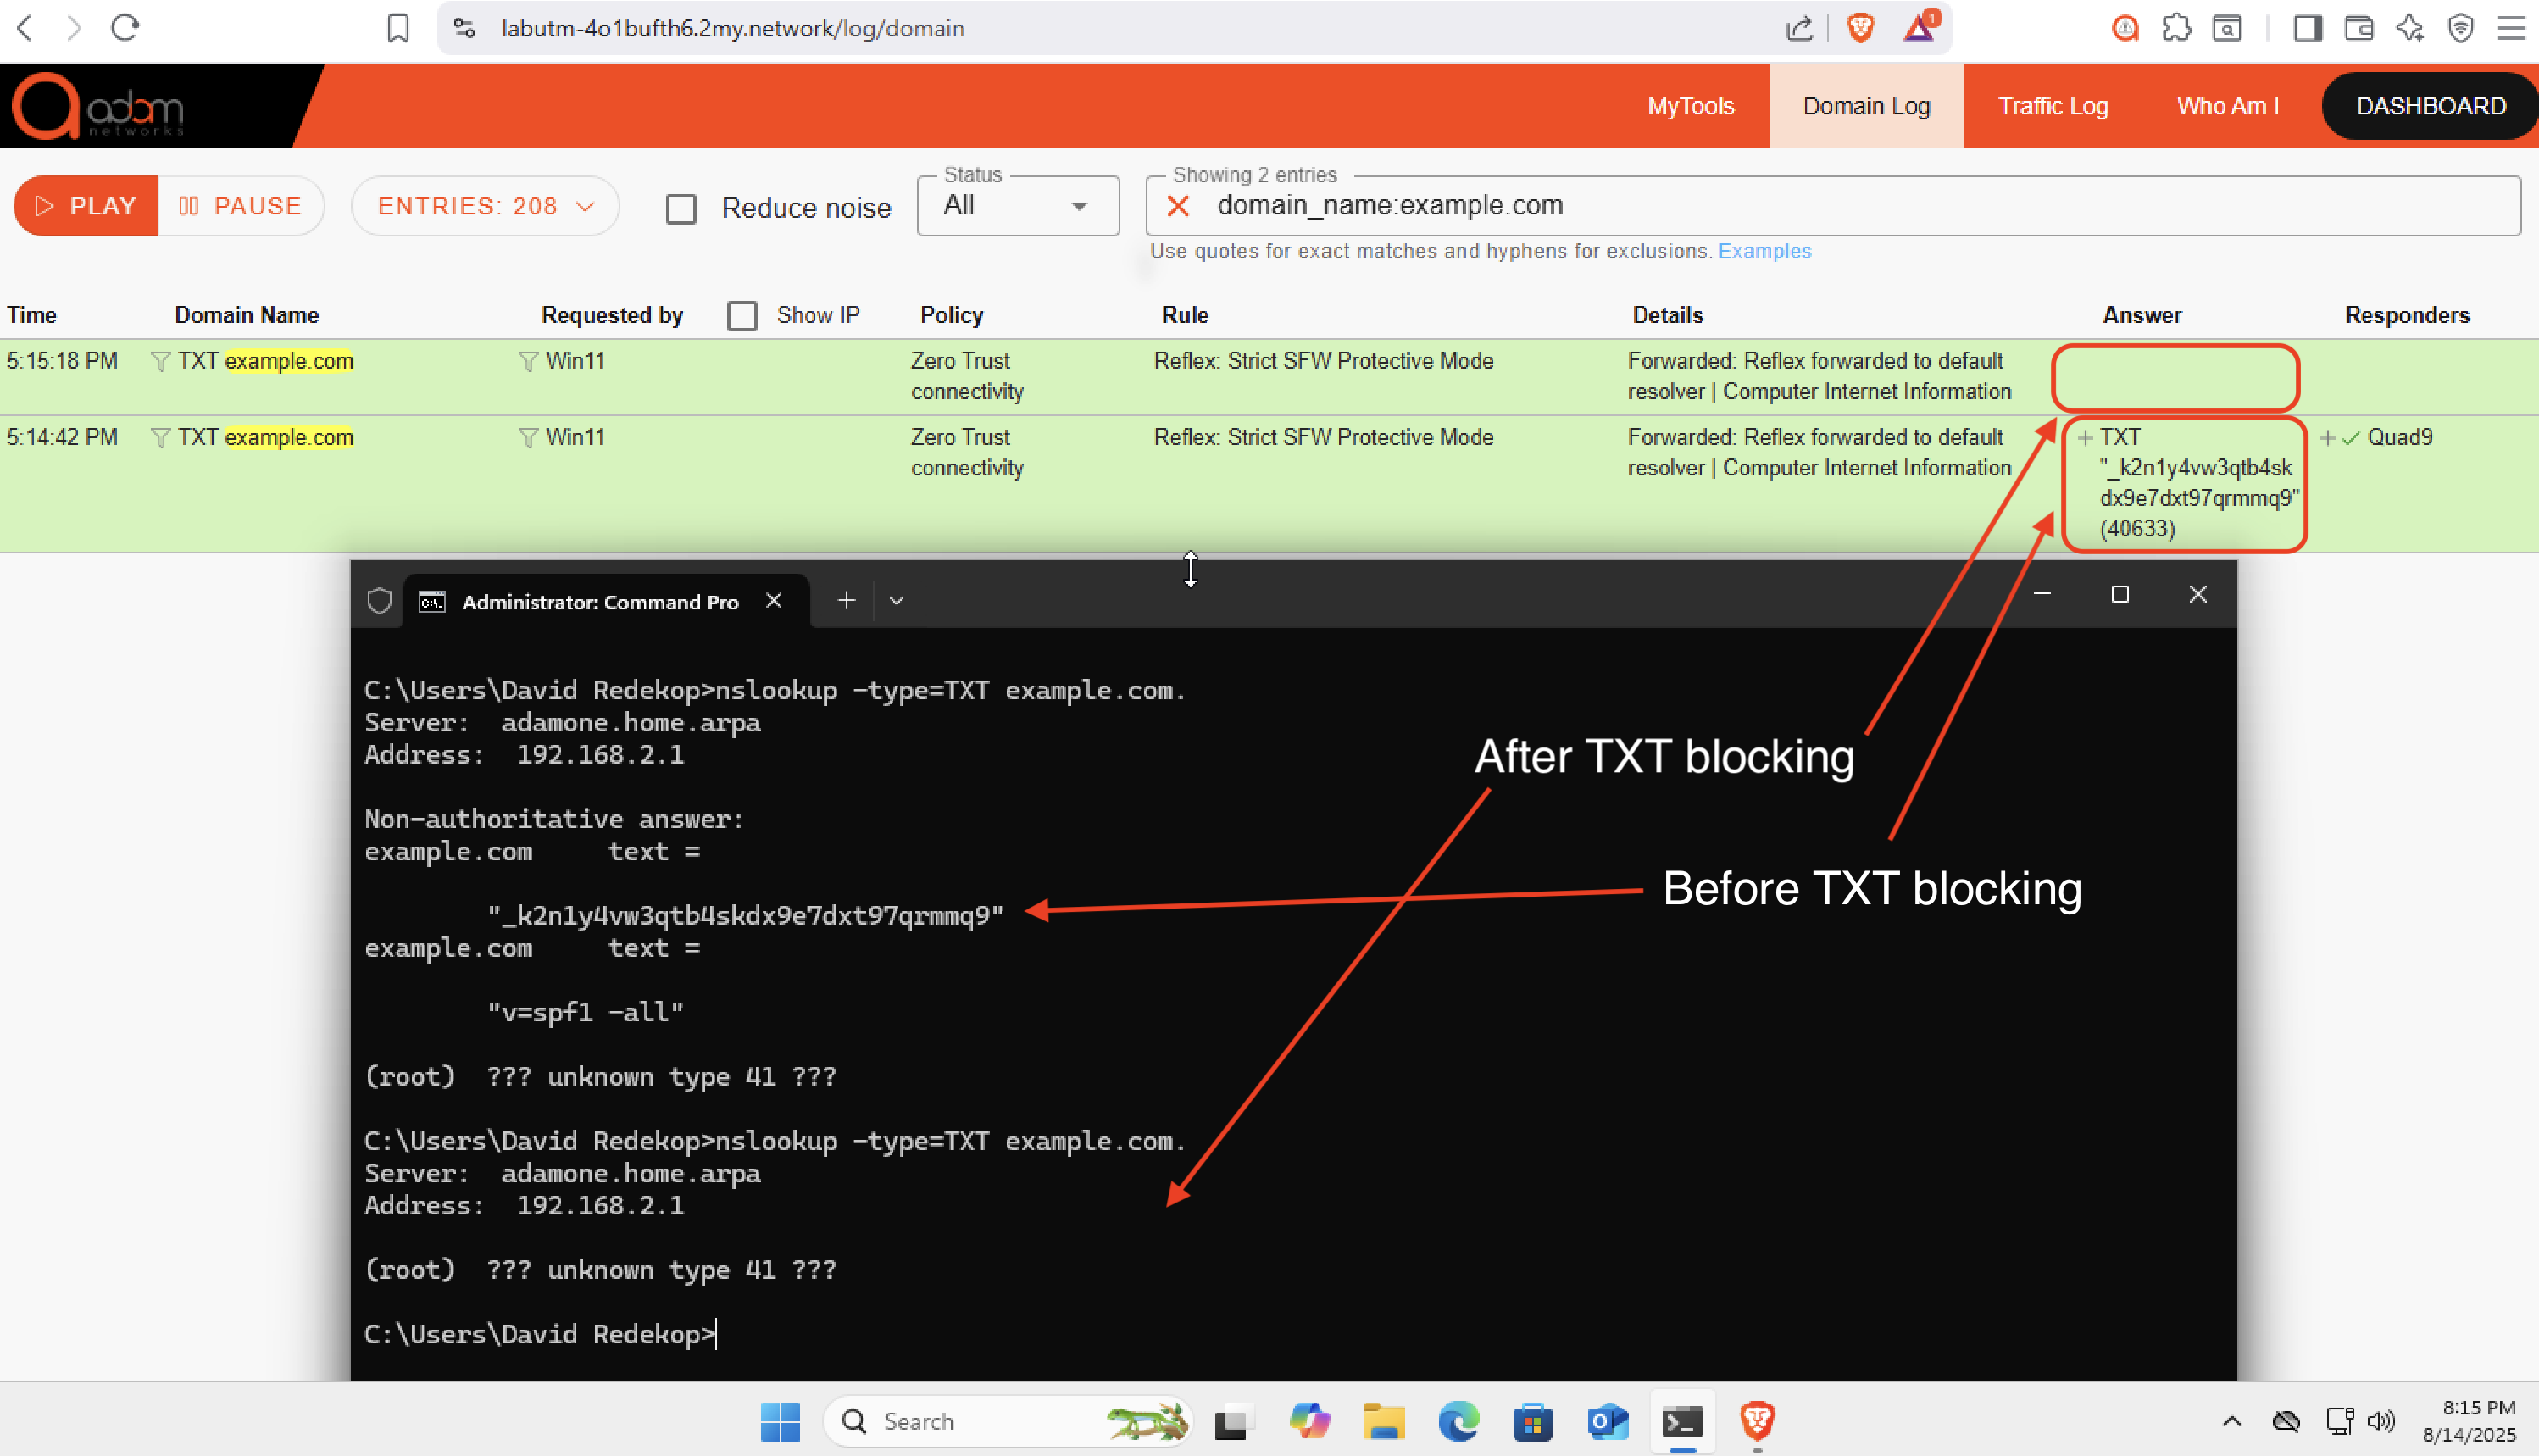Click the Time column header
The height and width of the screenshot is (1456, 2539).
coord(32,315)
